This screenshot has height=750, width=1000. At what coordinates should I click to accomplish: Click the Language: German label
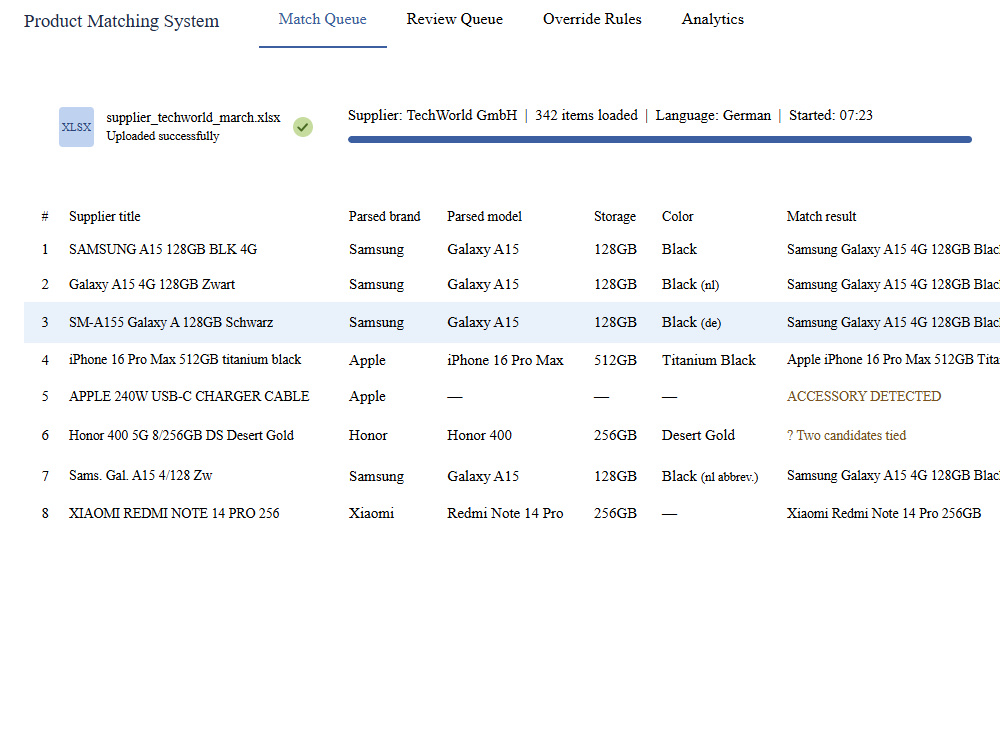point(713,115)
